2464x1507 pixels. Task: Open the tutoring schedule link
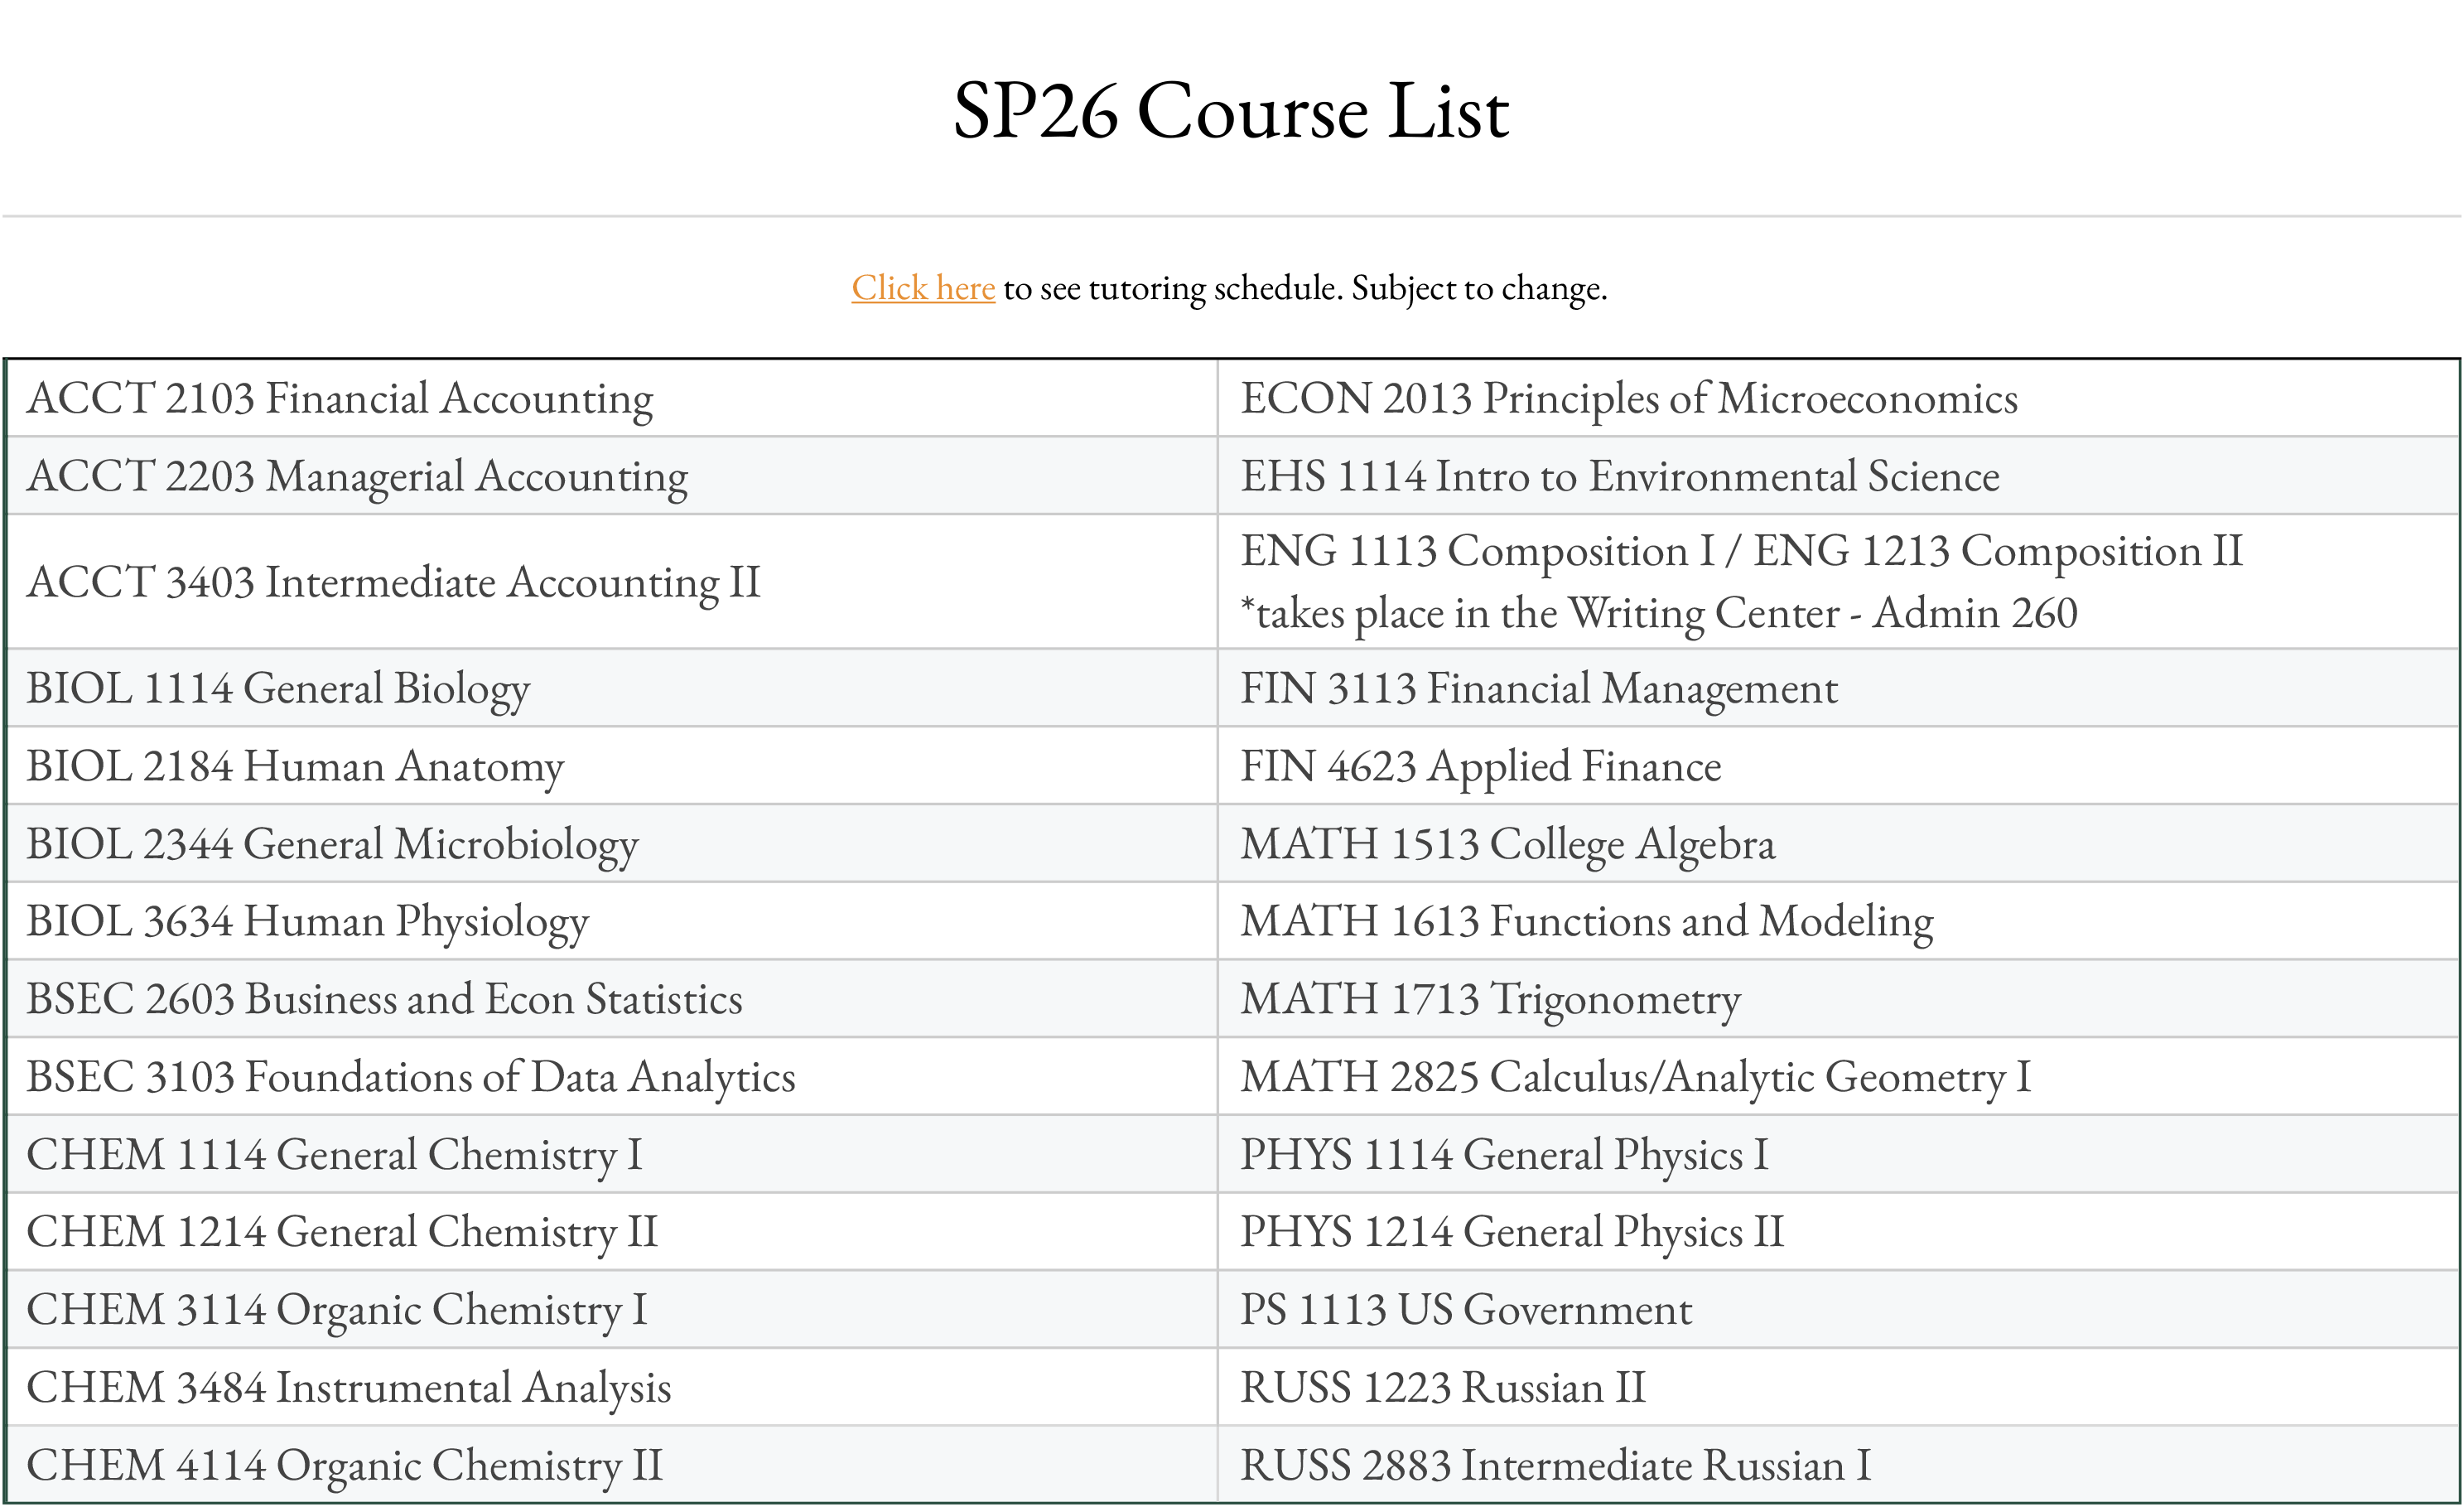tap(921, 288)
